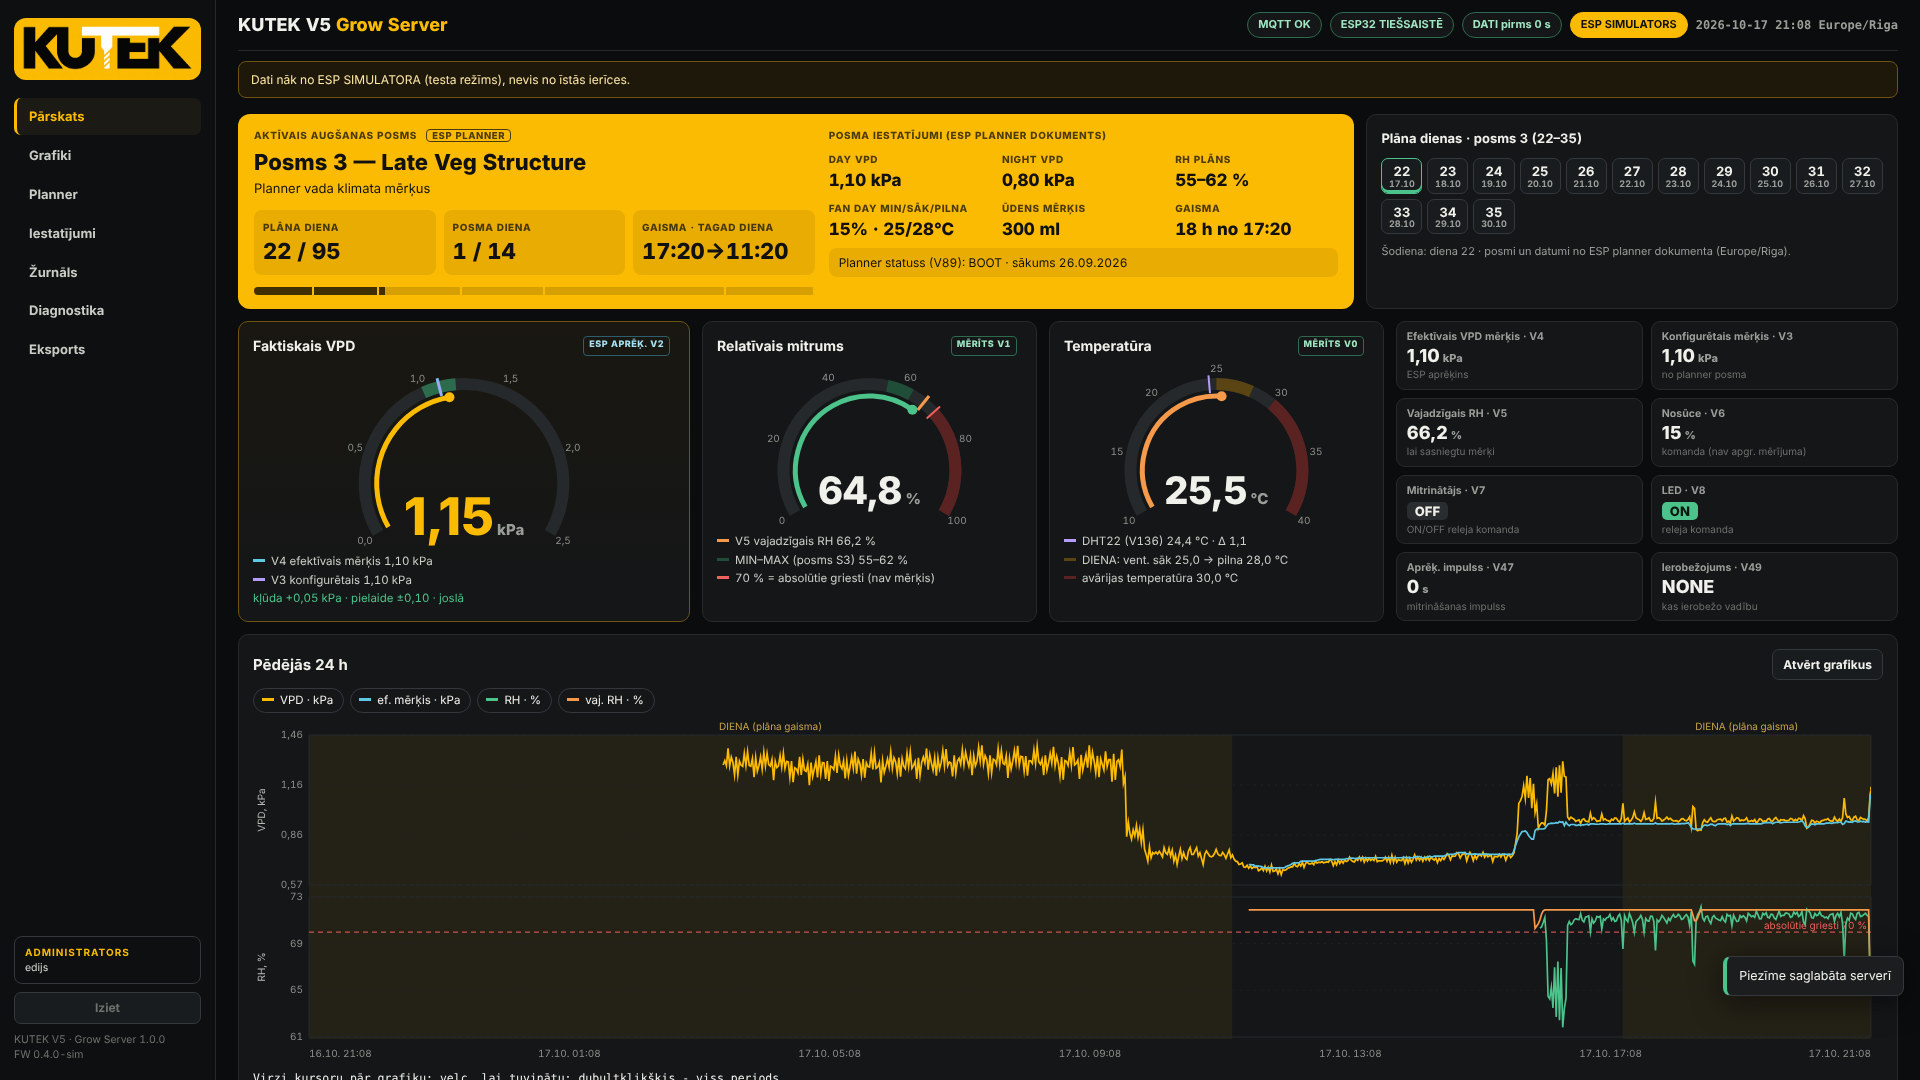The width and height of the screenshot is (1920, 1080).
Task: Open Eksports page
Action: click(x=107, y=350)
